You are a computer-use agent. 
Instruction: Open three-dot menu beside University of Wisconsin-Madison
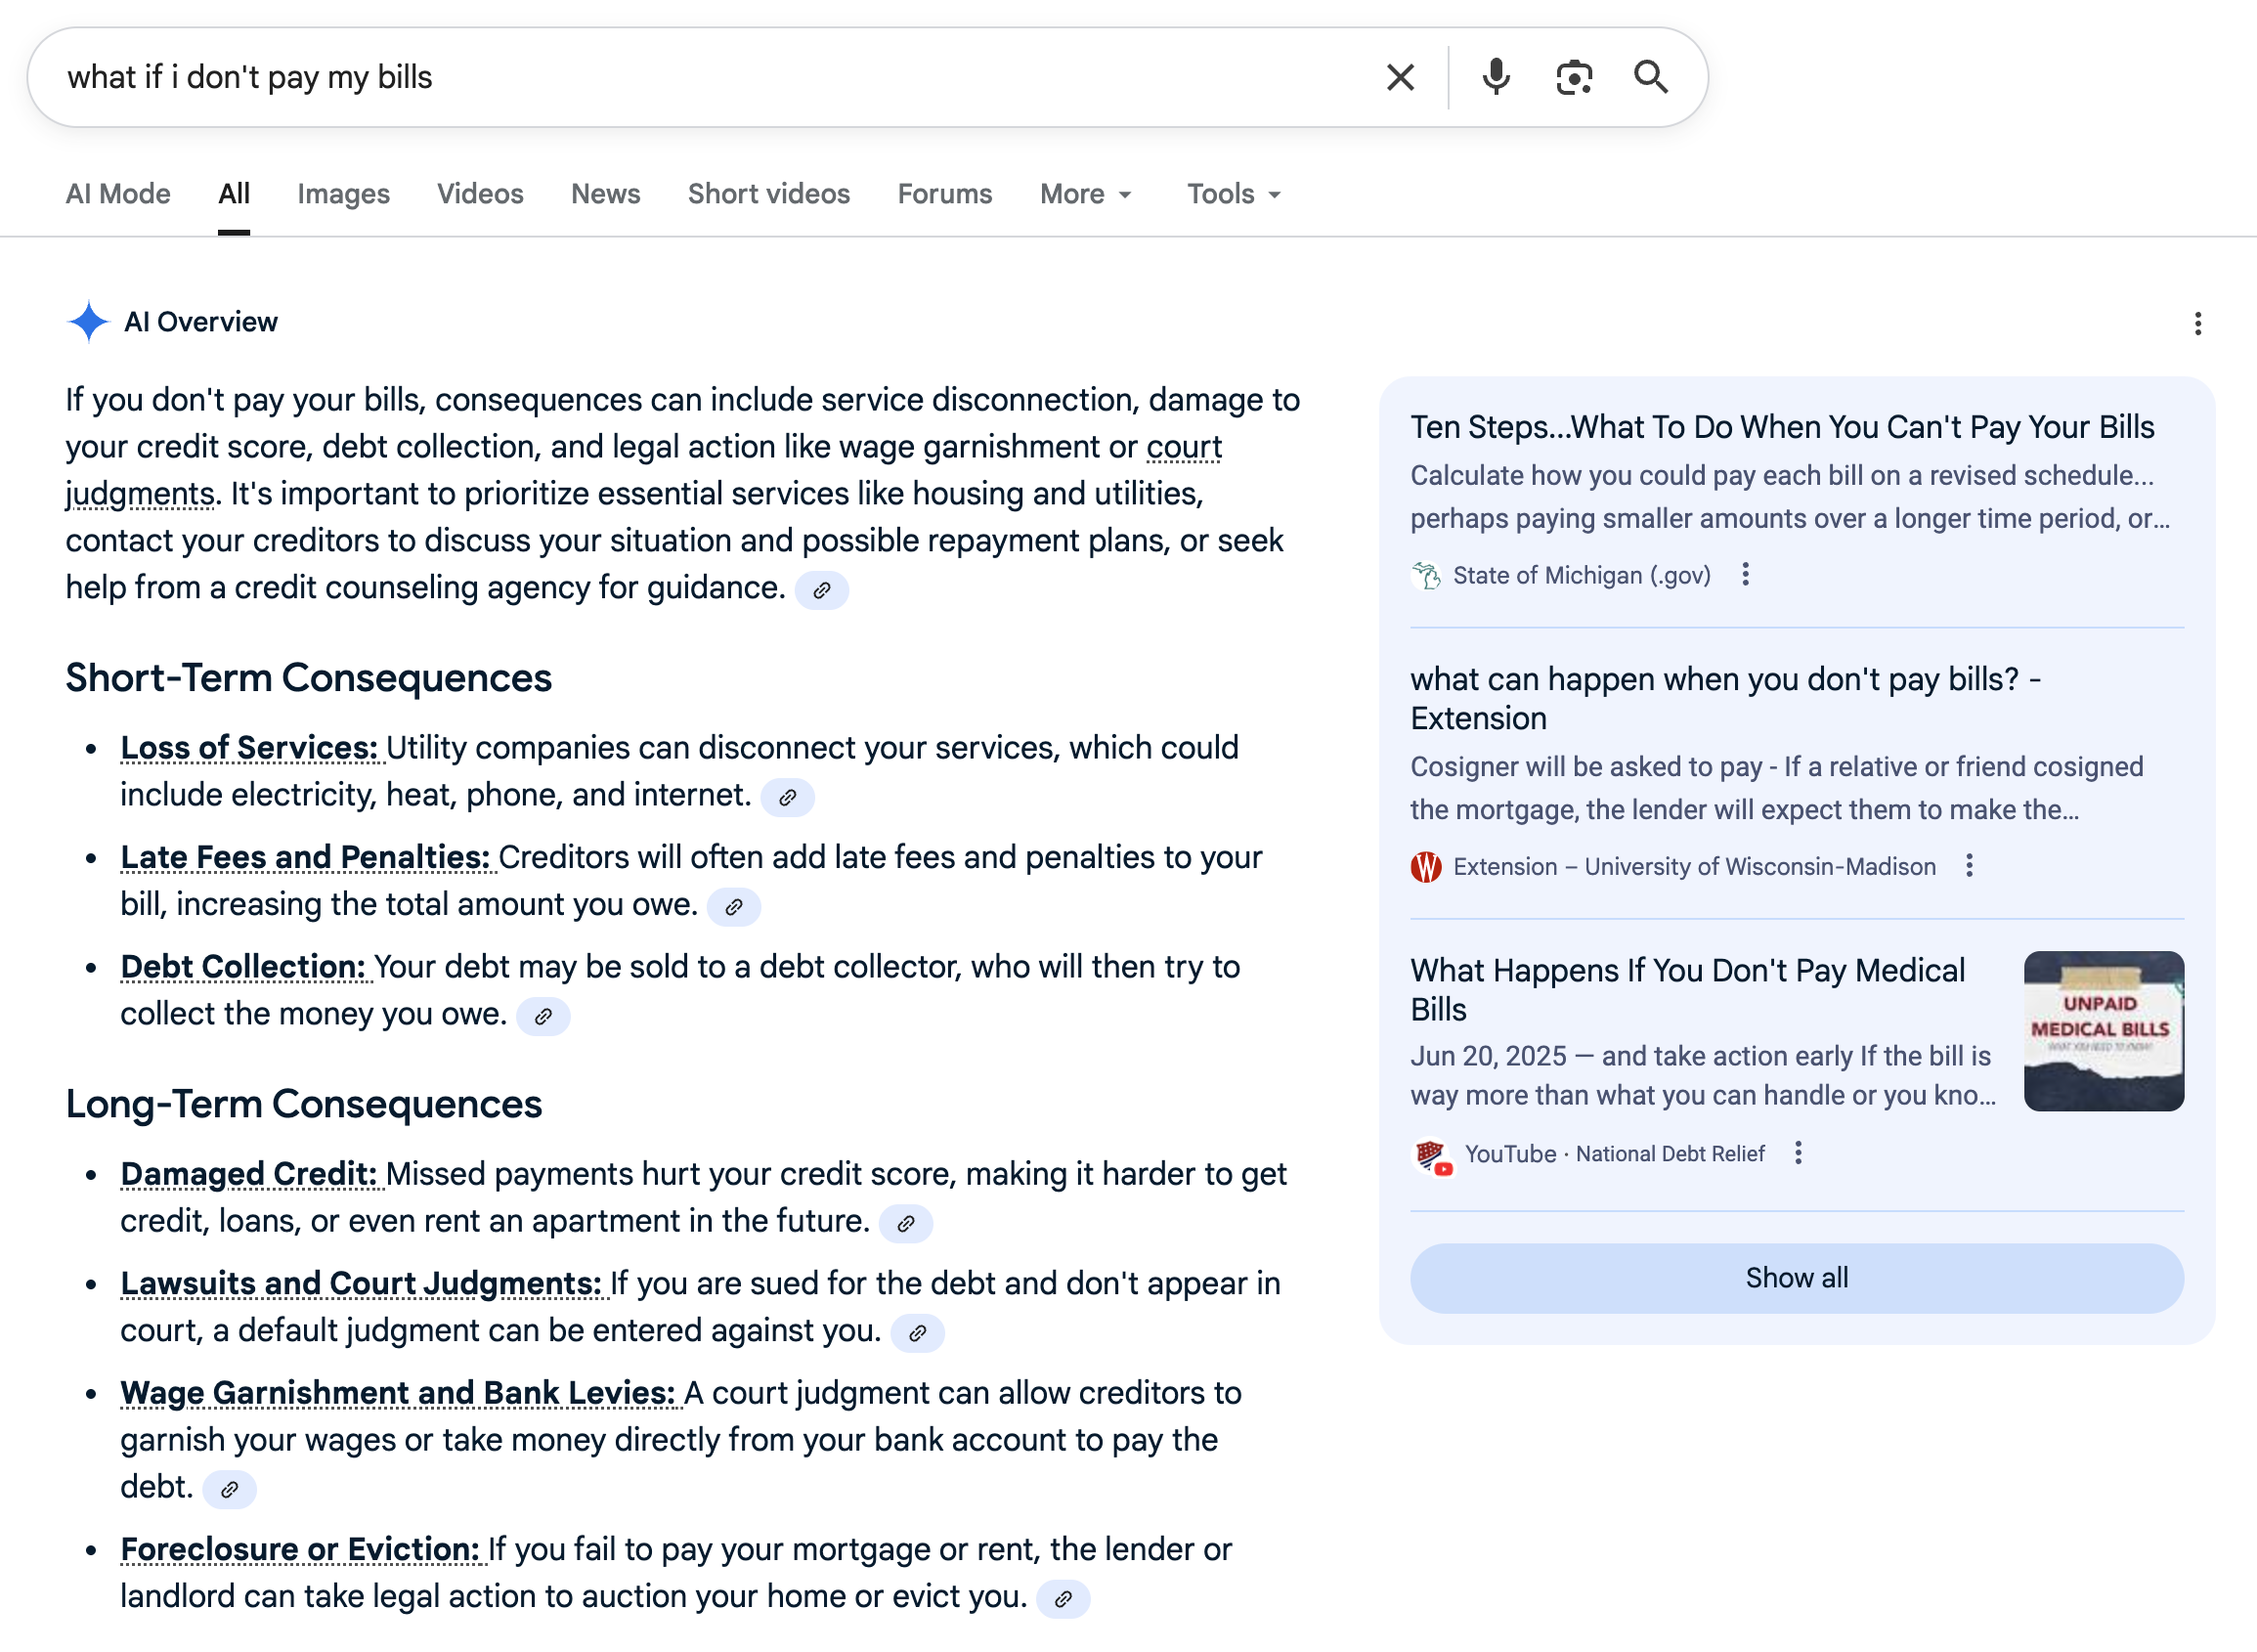click(1969, 865)
